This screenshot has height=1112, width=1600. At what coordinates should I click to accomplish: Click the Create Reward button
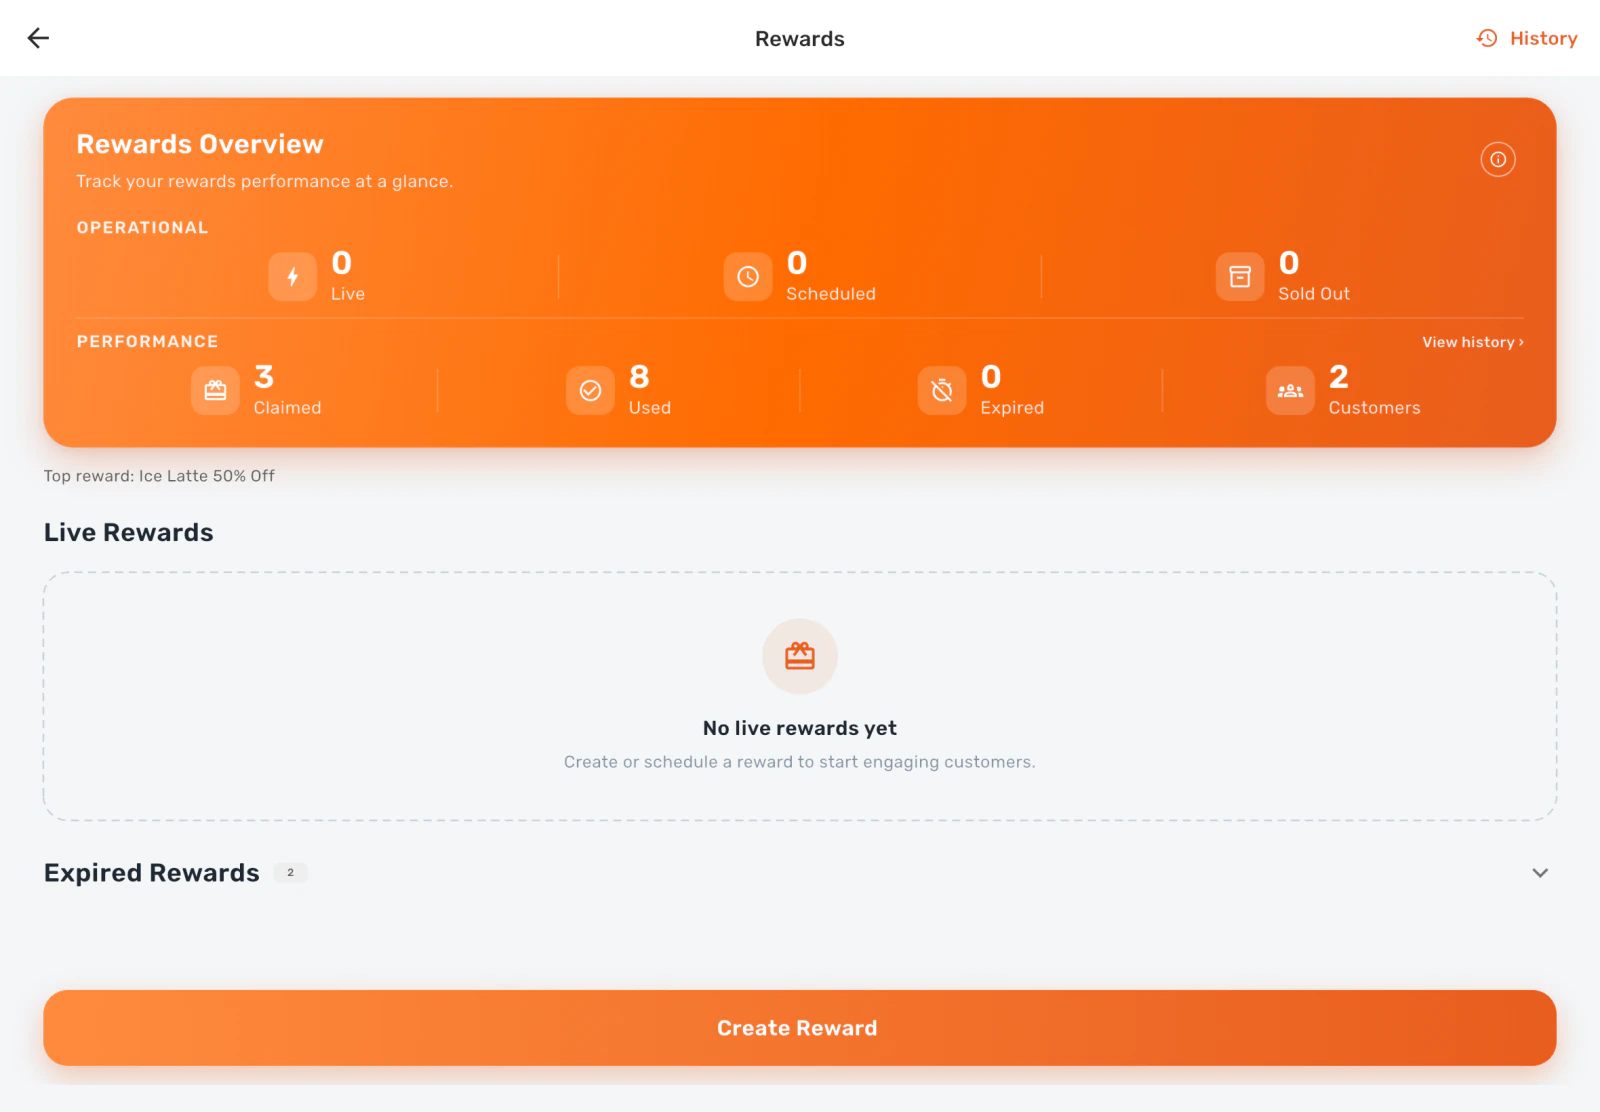click(800, 1028)
